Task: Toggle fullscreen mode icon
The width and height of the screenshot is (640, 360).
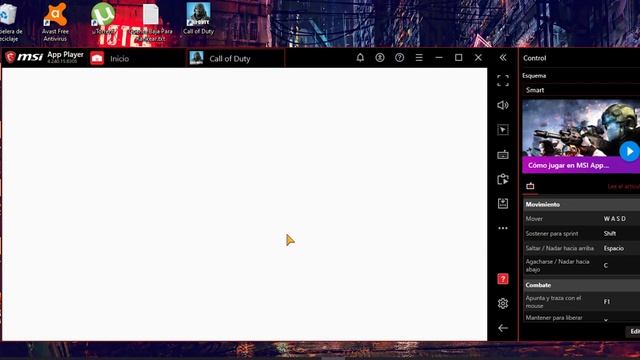Action: pyautogui.click(x=503, y=80)
